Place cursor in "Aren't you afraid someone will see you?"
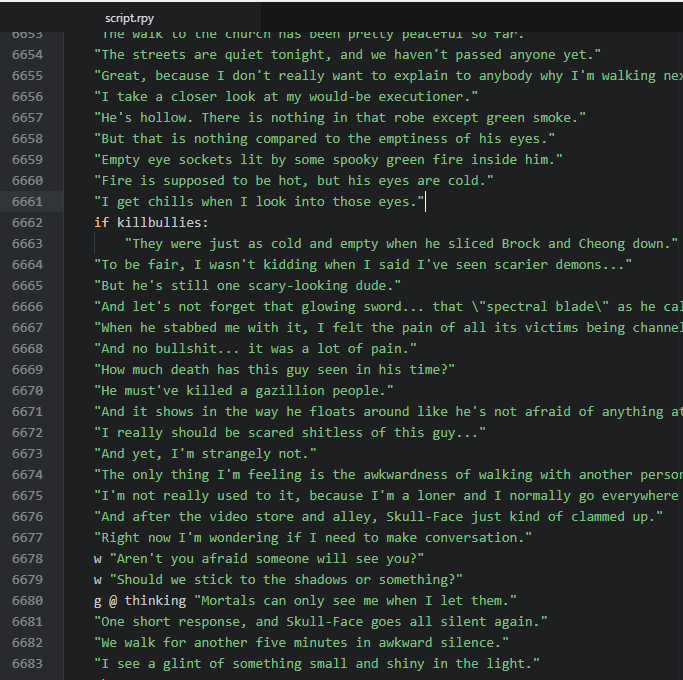683x680 pixels. (x=267, y=559)
